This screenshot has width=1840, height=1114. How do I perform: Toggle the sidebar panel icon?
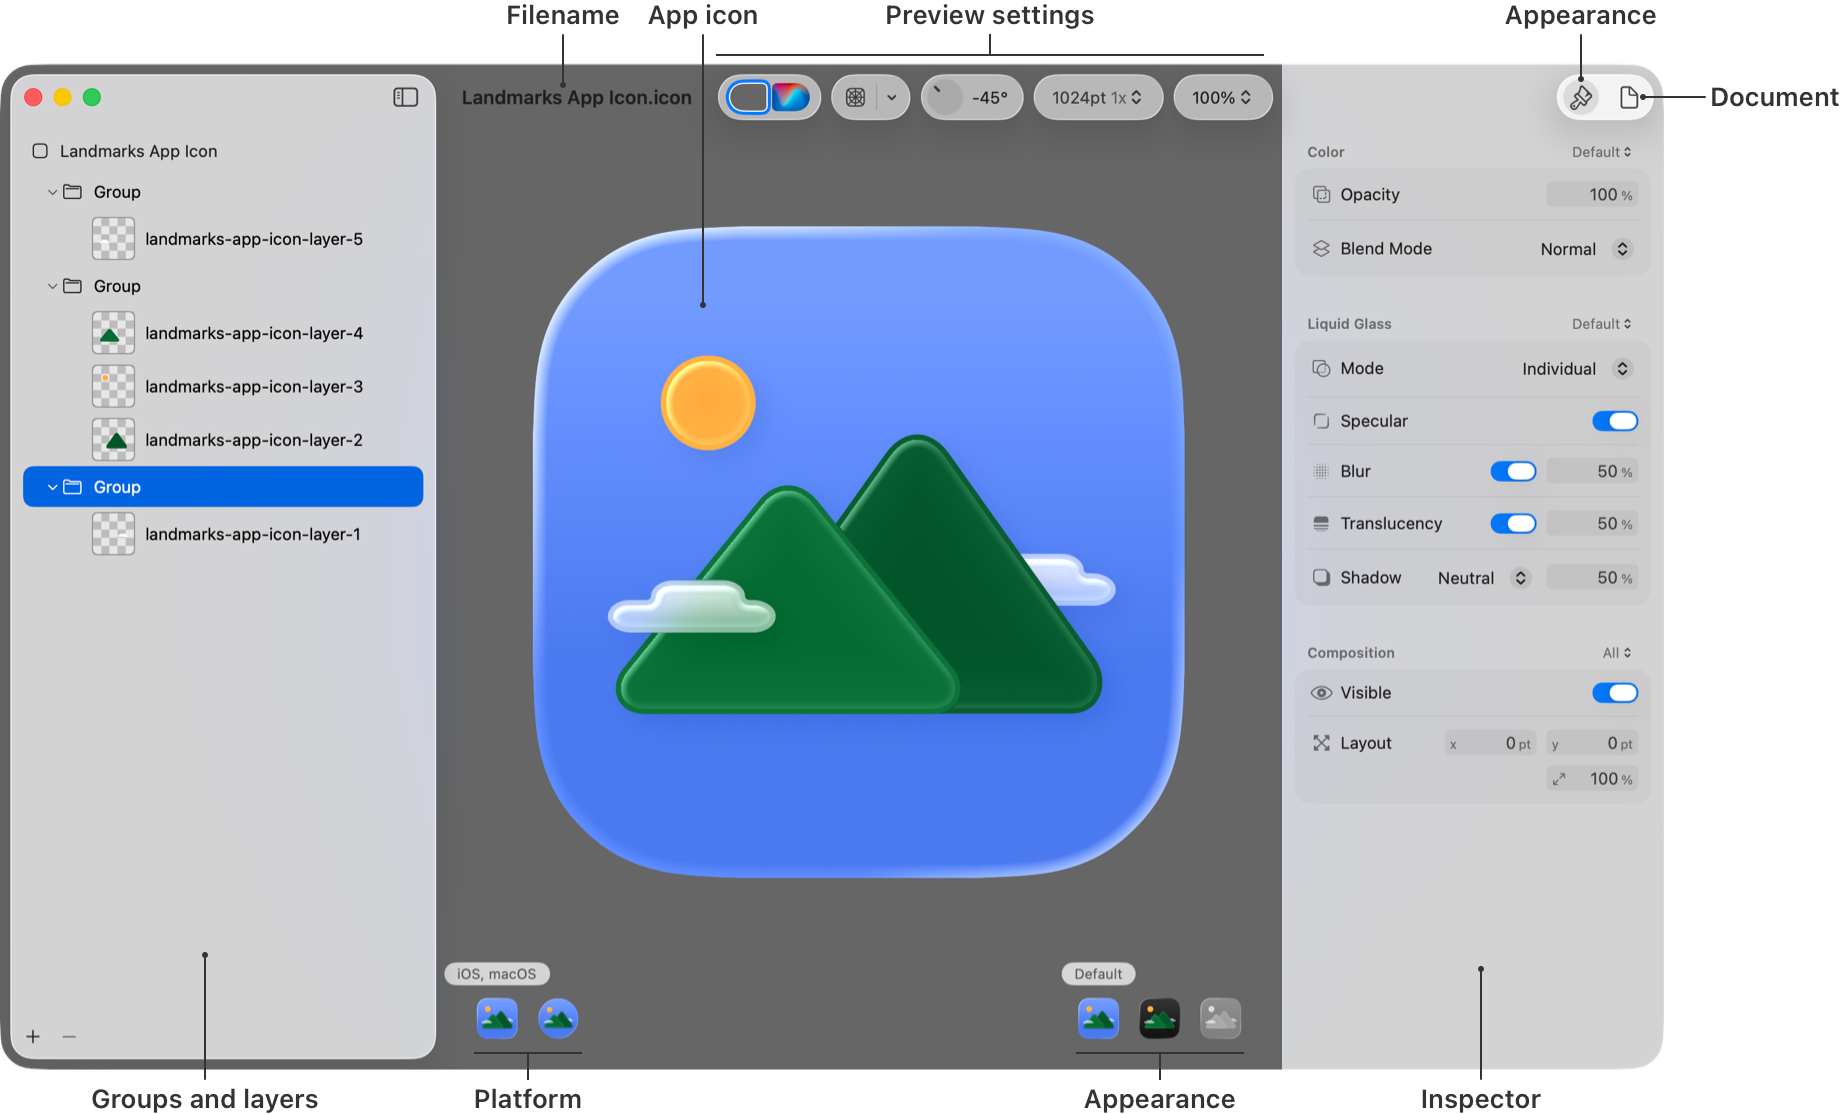coord(405,97)
